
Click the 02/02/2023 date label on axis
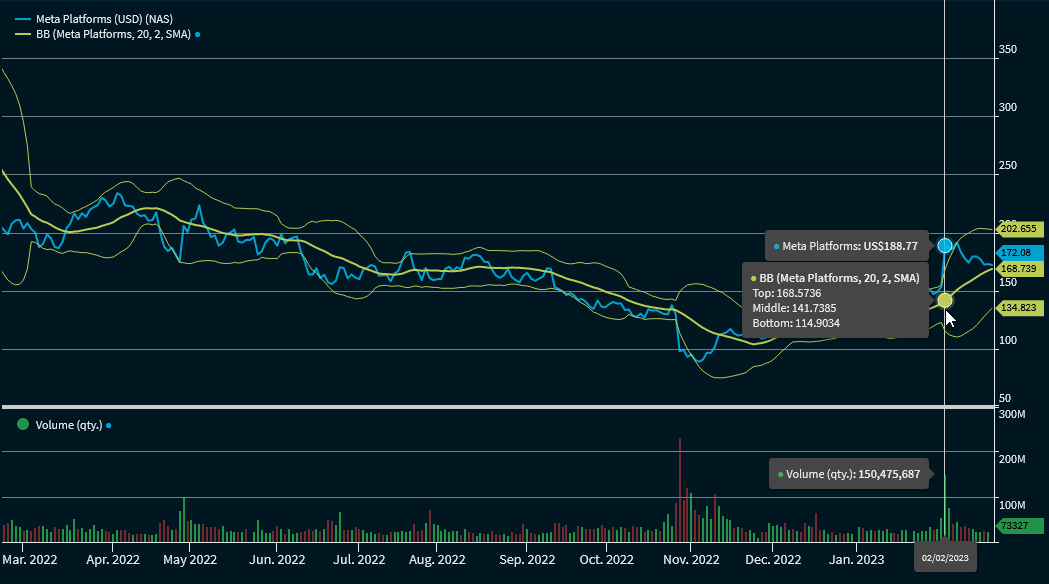pyautogui.click(x=945, y=558)
